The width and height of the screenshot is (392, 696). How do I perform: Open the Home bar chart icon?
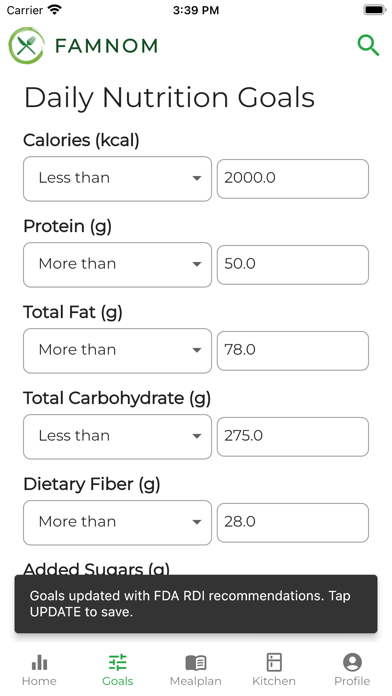40,662
